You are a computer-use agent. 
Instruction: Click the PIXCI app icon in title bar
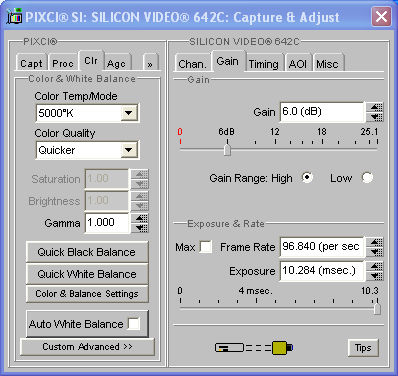(x=14, y=17)
